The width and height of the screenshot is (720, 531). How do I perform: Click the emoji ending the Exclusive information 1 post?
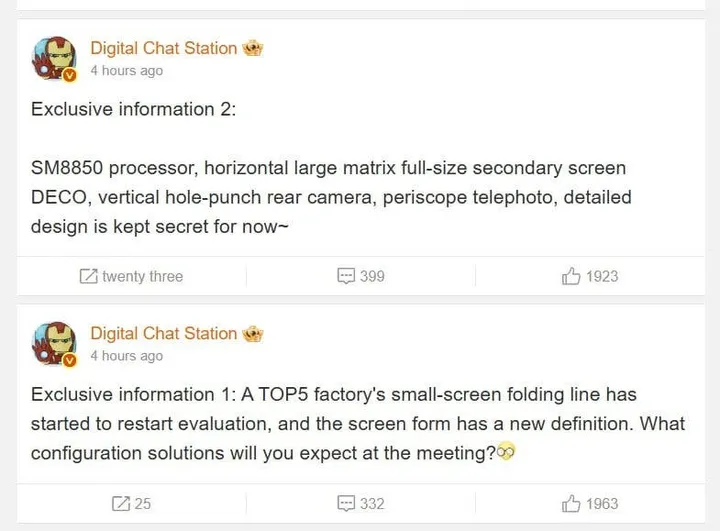[506, 453]
